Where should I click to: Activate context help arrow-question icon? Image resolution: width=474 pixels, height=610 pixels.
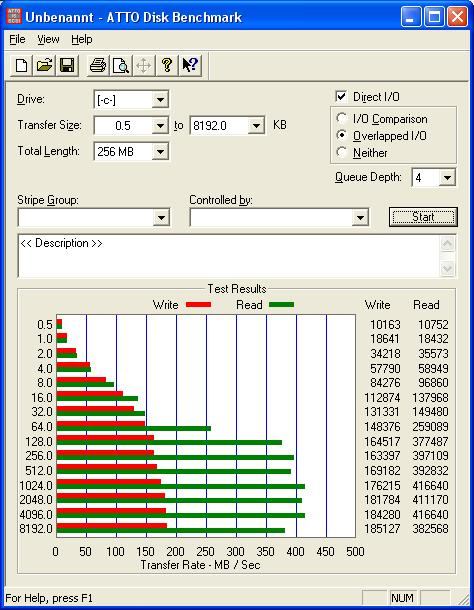pos(190,65)
